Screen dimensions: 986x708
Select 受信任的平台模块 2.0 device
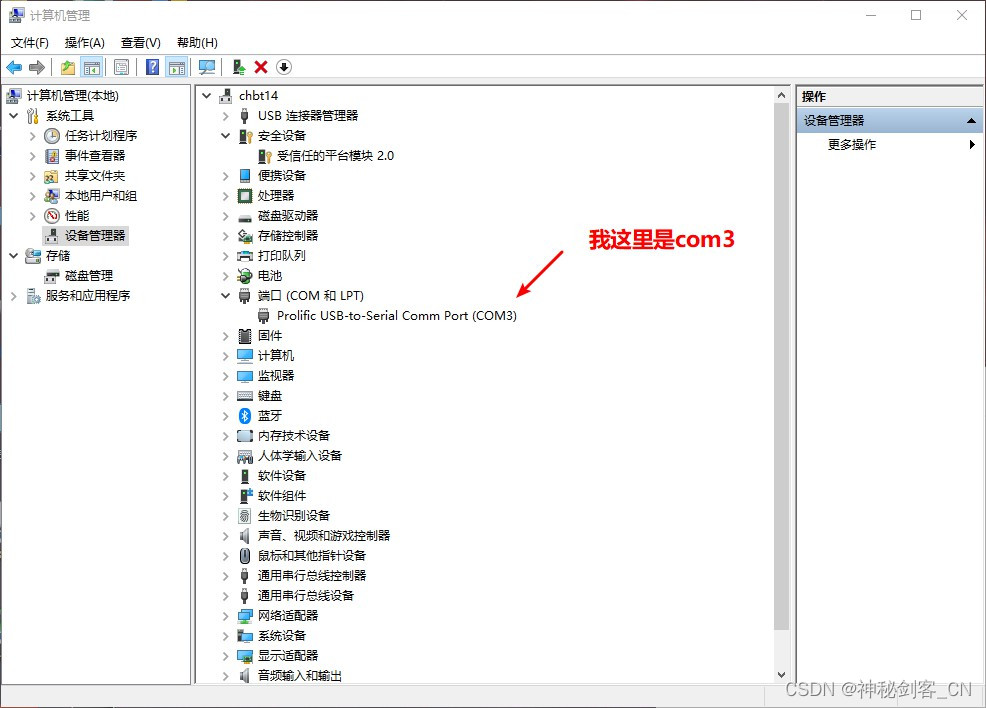(x=335, y=156)
